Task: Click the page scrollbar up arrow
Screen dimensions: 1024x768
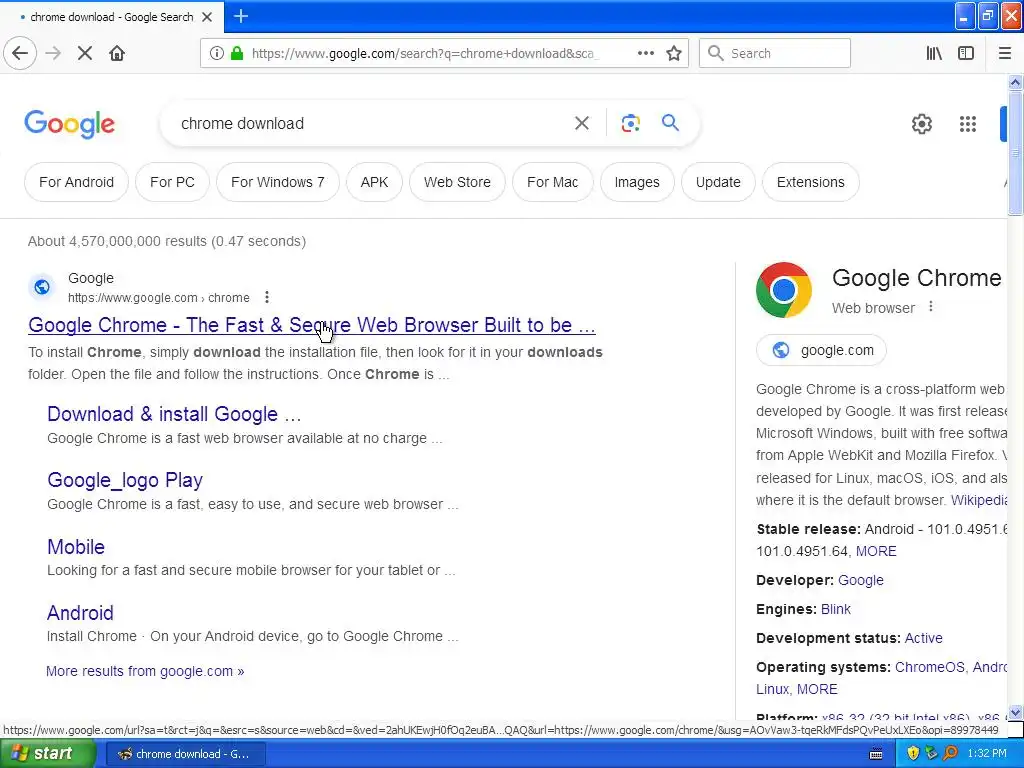Action: tap(1015, 82)
